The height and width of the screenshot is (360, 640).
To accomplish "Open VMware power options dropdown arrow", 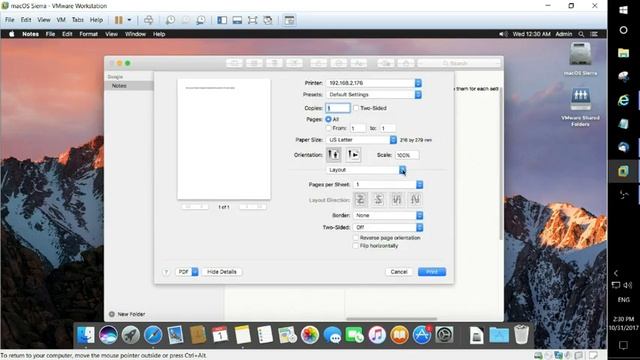I will click(x=129, y=20).
